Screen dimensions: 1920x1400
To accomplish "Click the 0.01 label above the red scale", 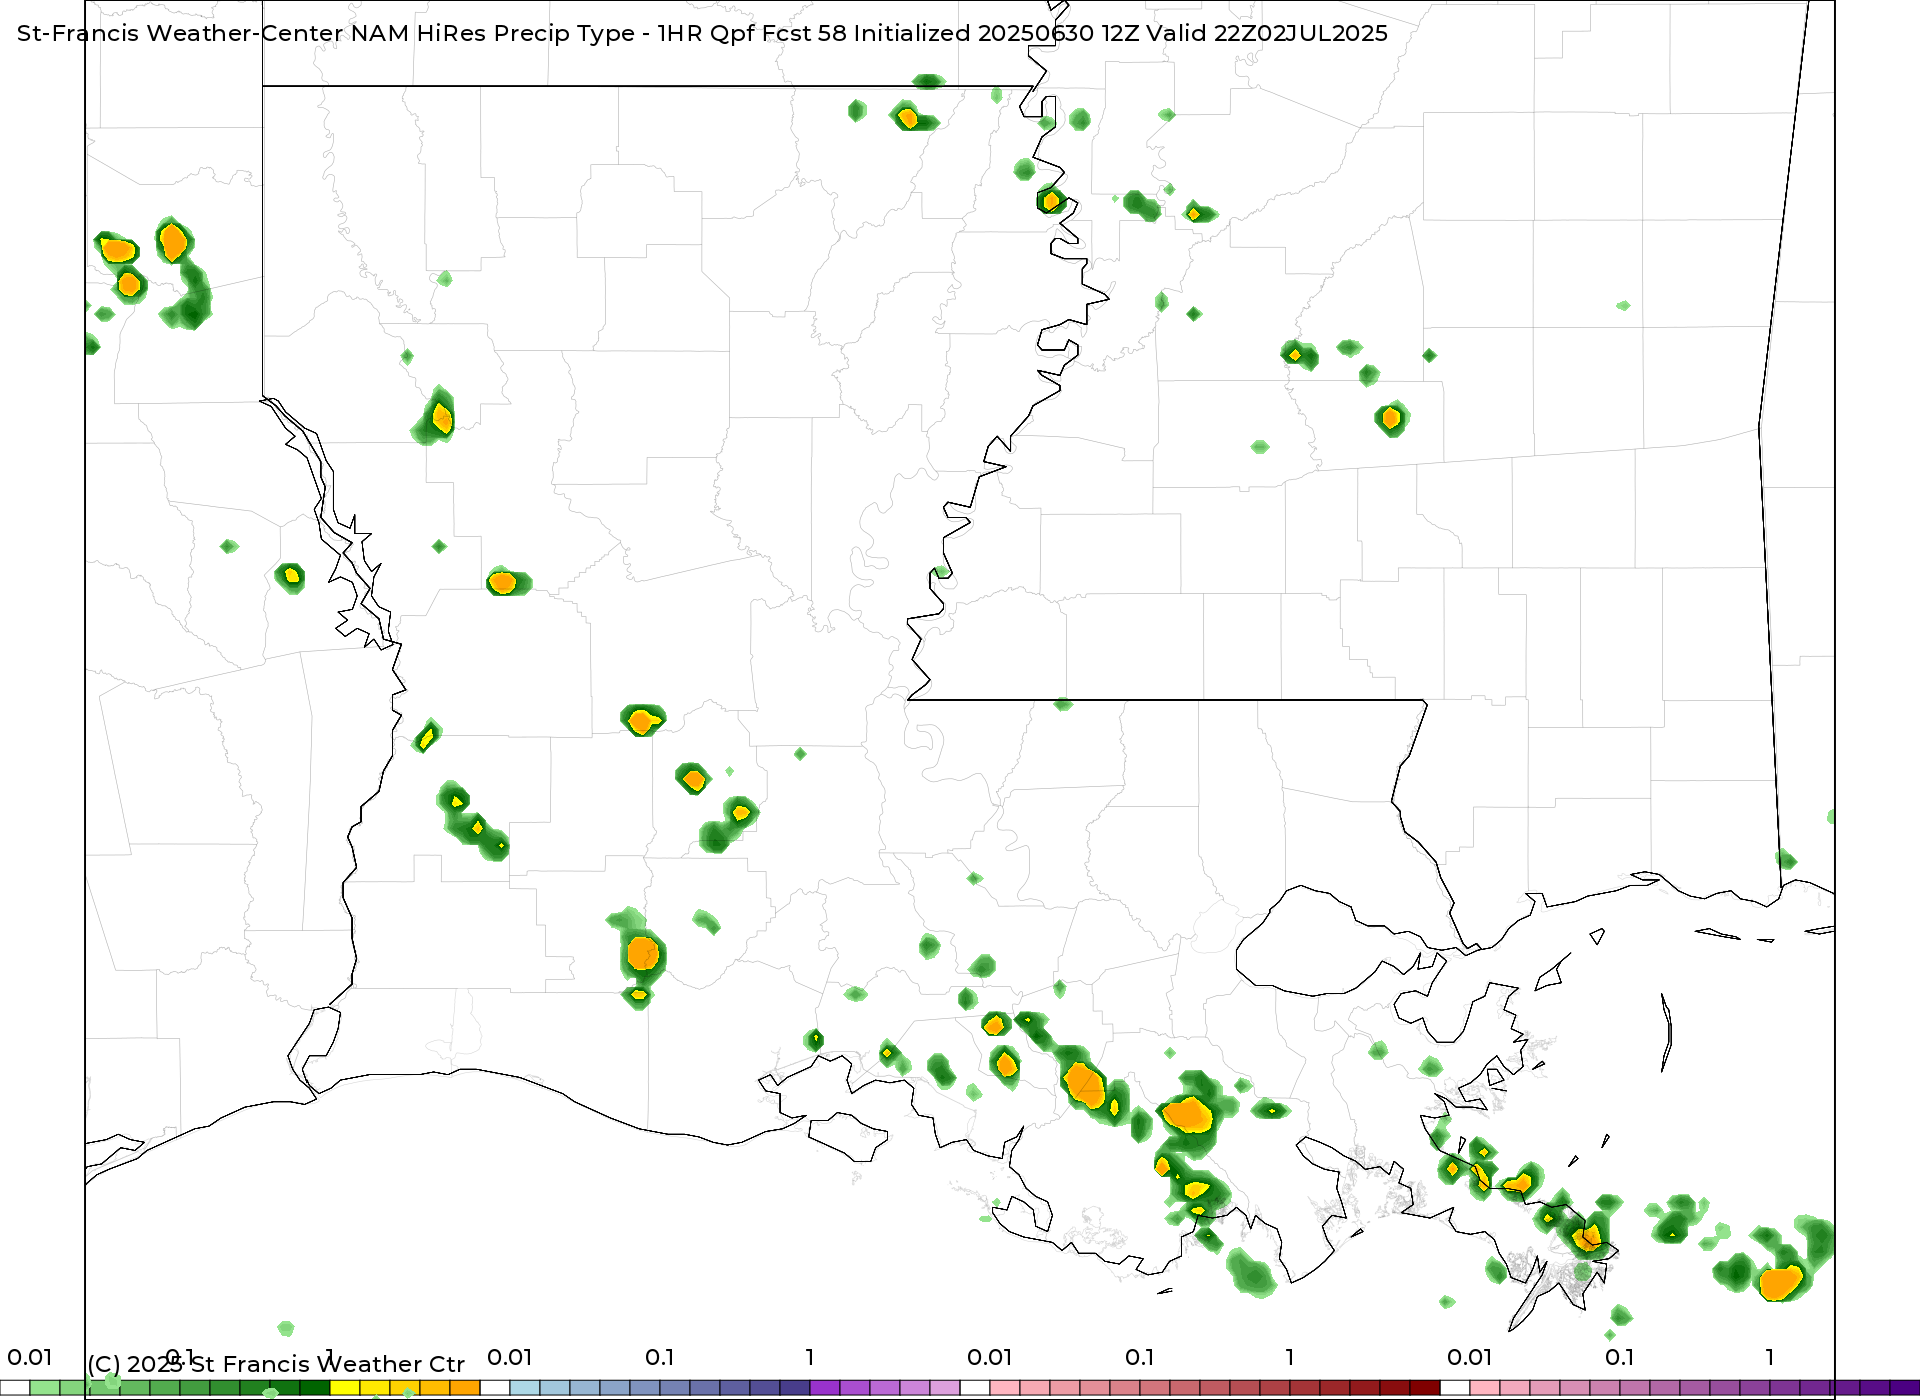I will point(990,1357).
